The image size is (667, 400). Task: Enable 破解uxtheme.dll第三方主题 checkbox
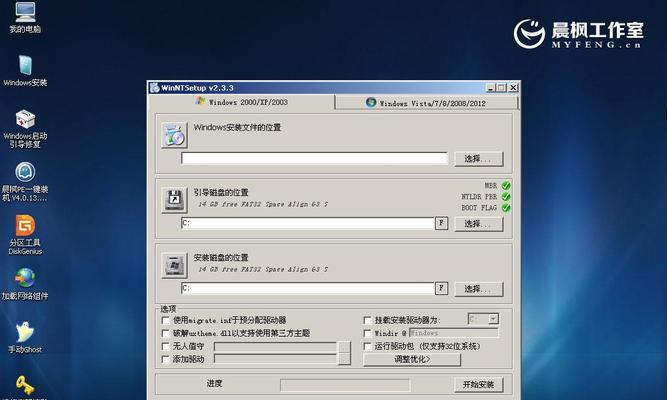point(166,333)
